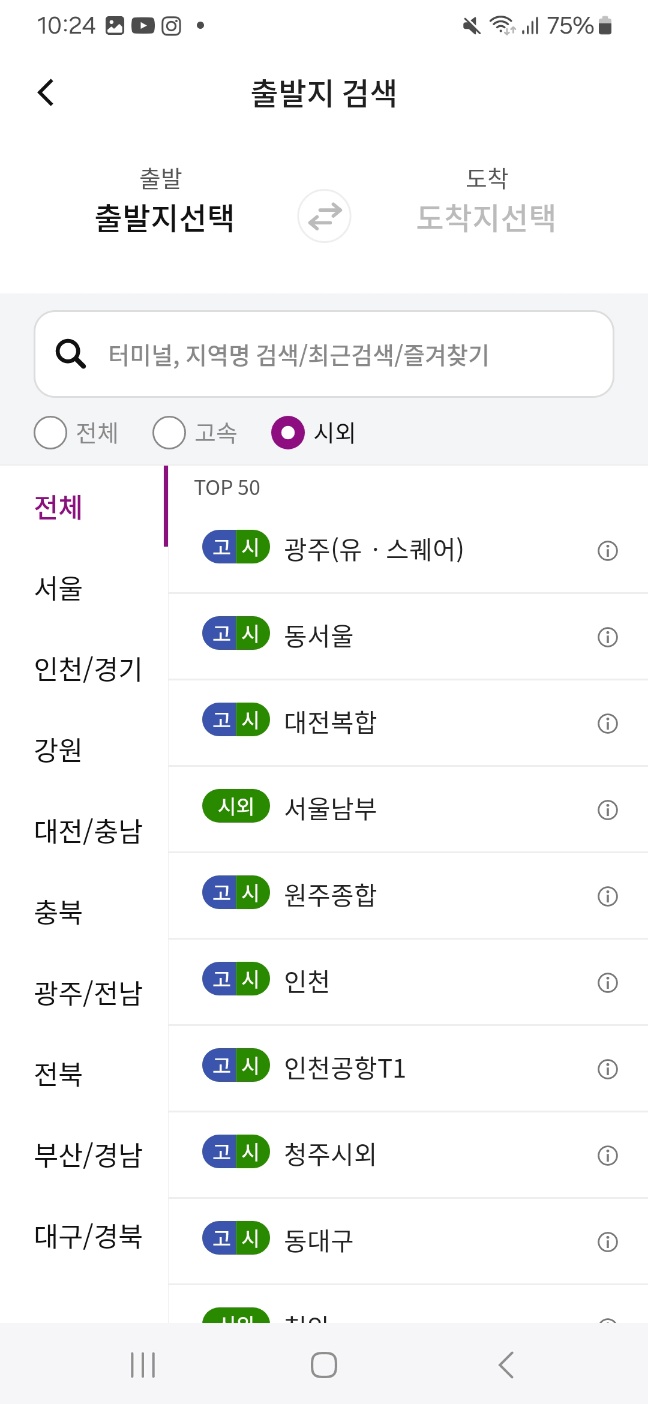Viewport: 648px width, 1404px height.
Task: Tap 도착지선택 to pick arrival location
Action: pyautogui.click(x=487, y=217)
